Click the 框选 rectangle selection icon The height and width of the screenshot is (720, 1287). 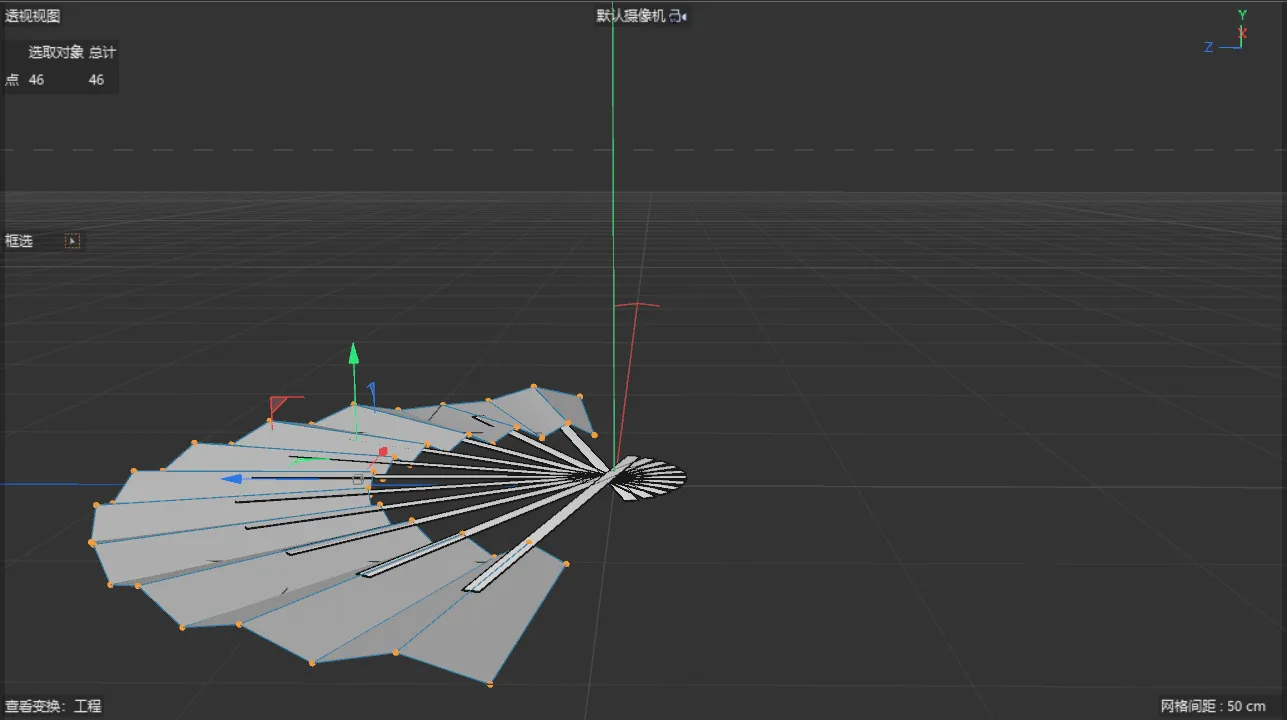(x=72, y=241)
